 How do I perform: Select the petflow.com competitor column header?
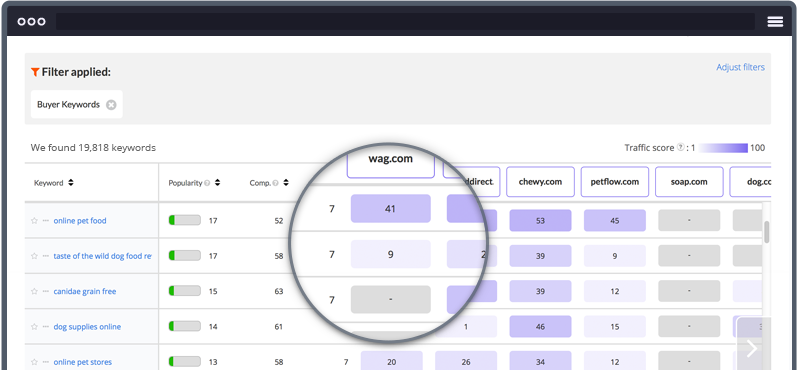pyautogui.click(x=615, y=182)
